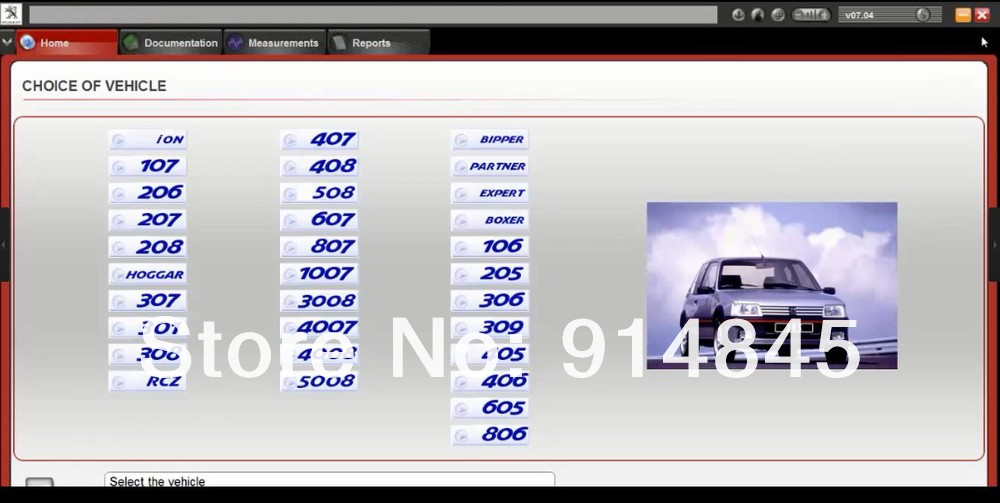Pick the 806 model
This screenshot has width=1000, height=503.
pyautogui.click(x=490, y=435)
